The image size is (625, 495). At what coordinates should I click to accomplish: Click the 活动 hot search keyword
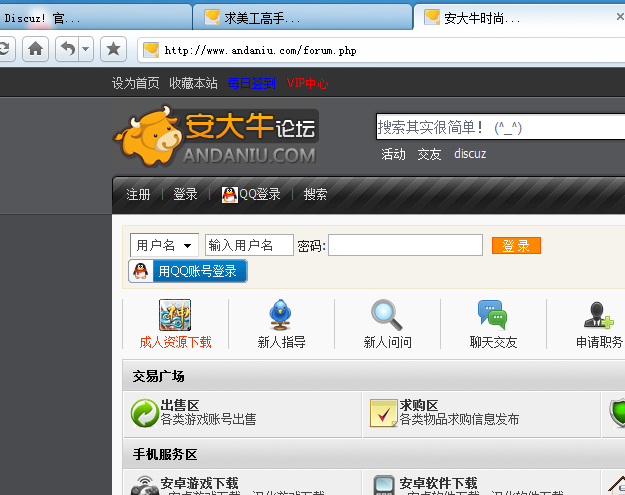click(x=393, y=154)
